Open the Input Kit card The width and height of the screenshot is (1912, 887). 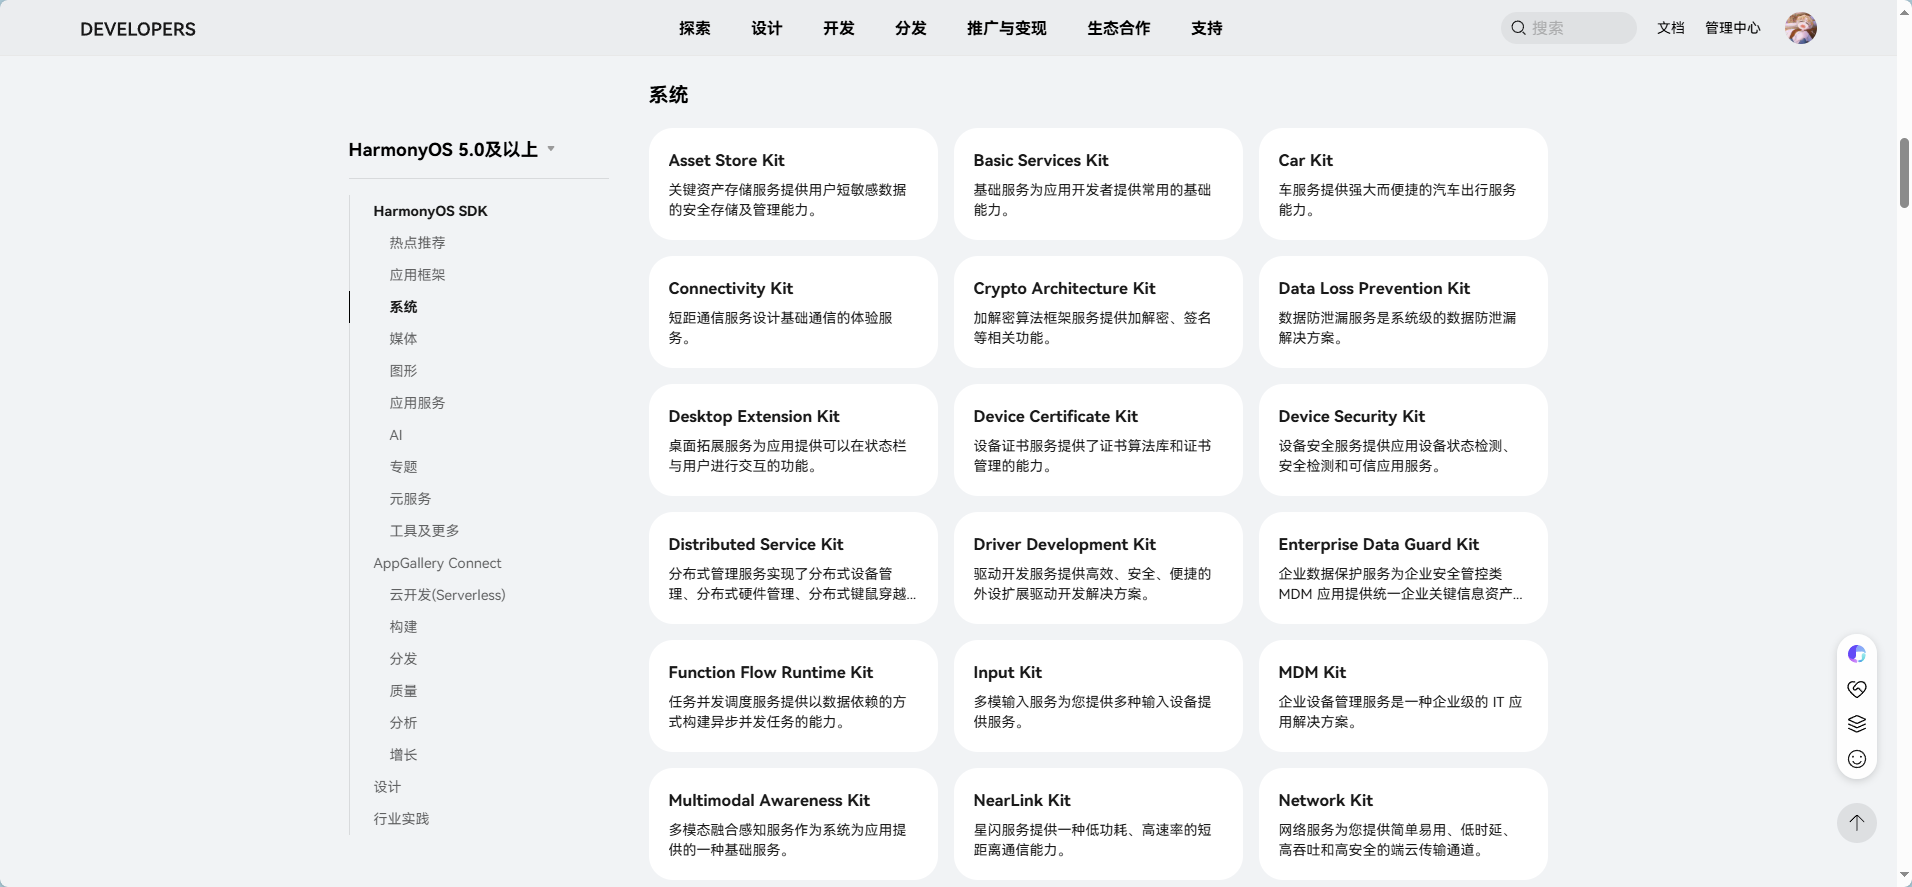click(1098, 696)
